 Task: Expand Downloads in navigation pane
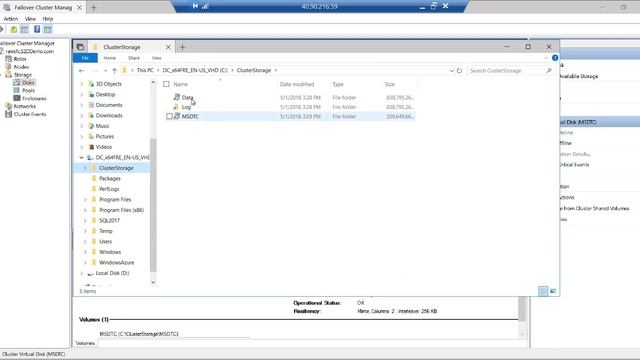click(82, 116)
